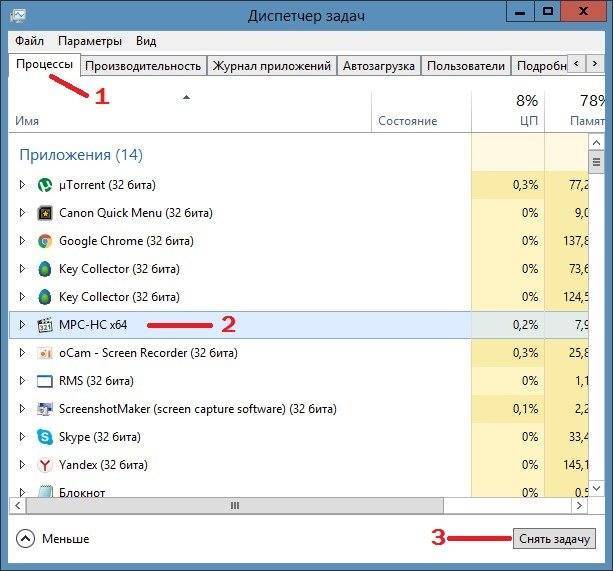Switch to the Автозагрузка tab

379,66
